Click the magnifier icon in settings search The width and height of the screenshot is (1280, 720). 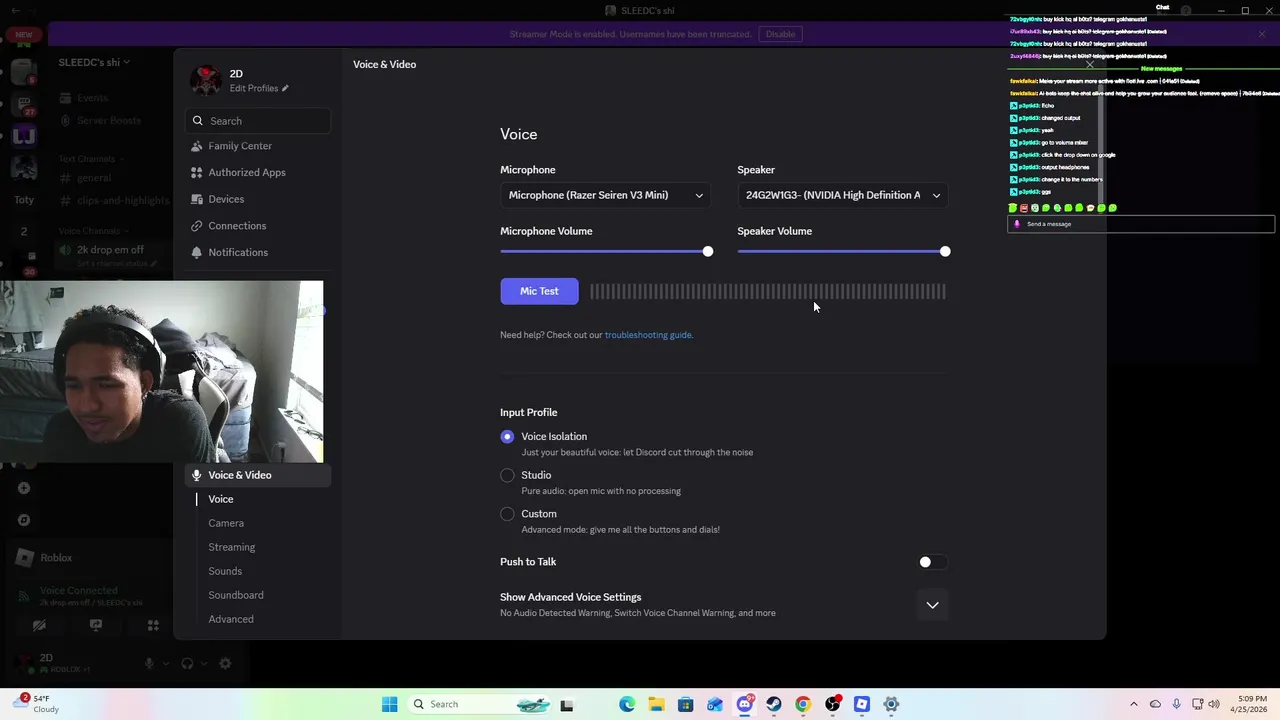198,121
